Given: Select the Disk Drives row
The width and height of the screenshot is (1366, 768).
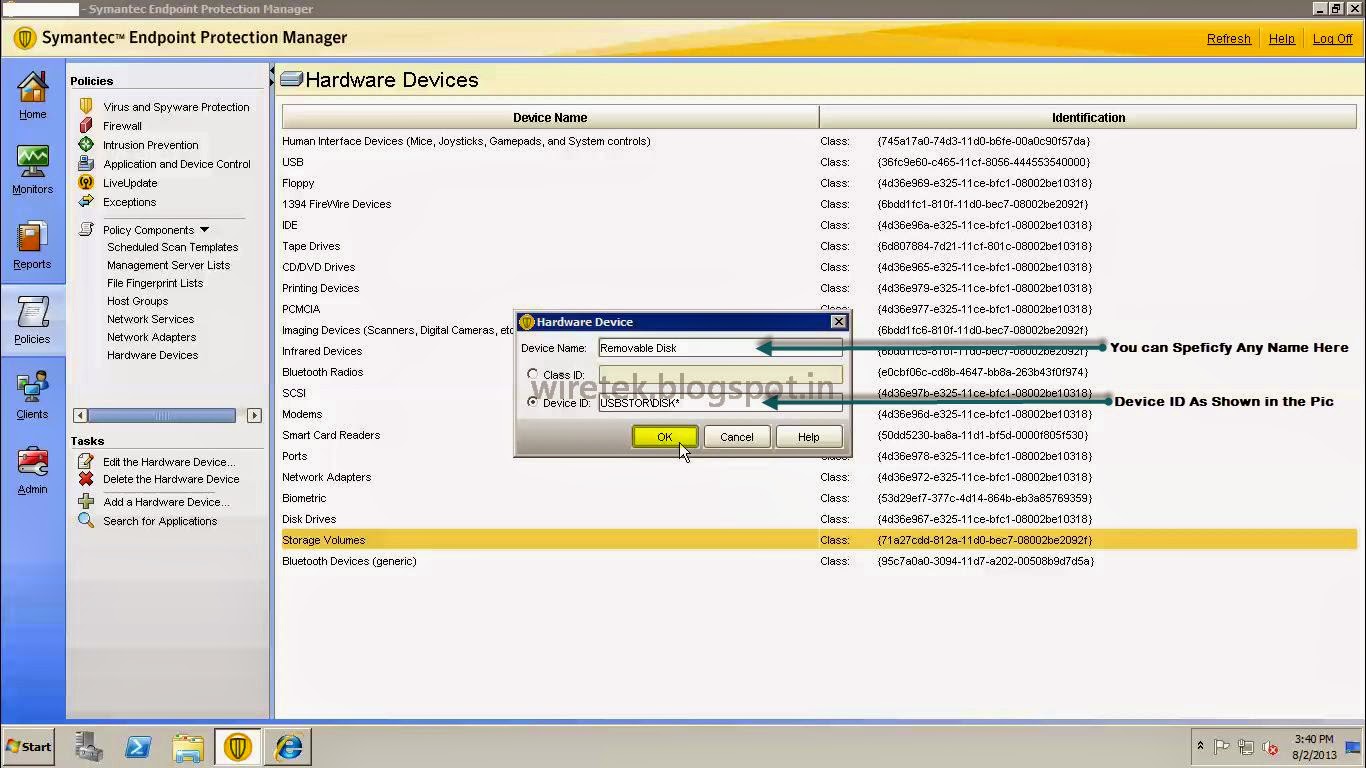Looking at the screenshot, I should pos(819,519).
